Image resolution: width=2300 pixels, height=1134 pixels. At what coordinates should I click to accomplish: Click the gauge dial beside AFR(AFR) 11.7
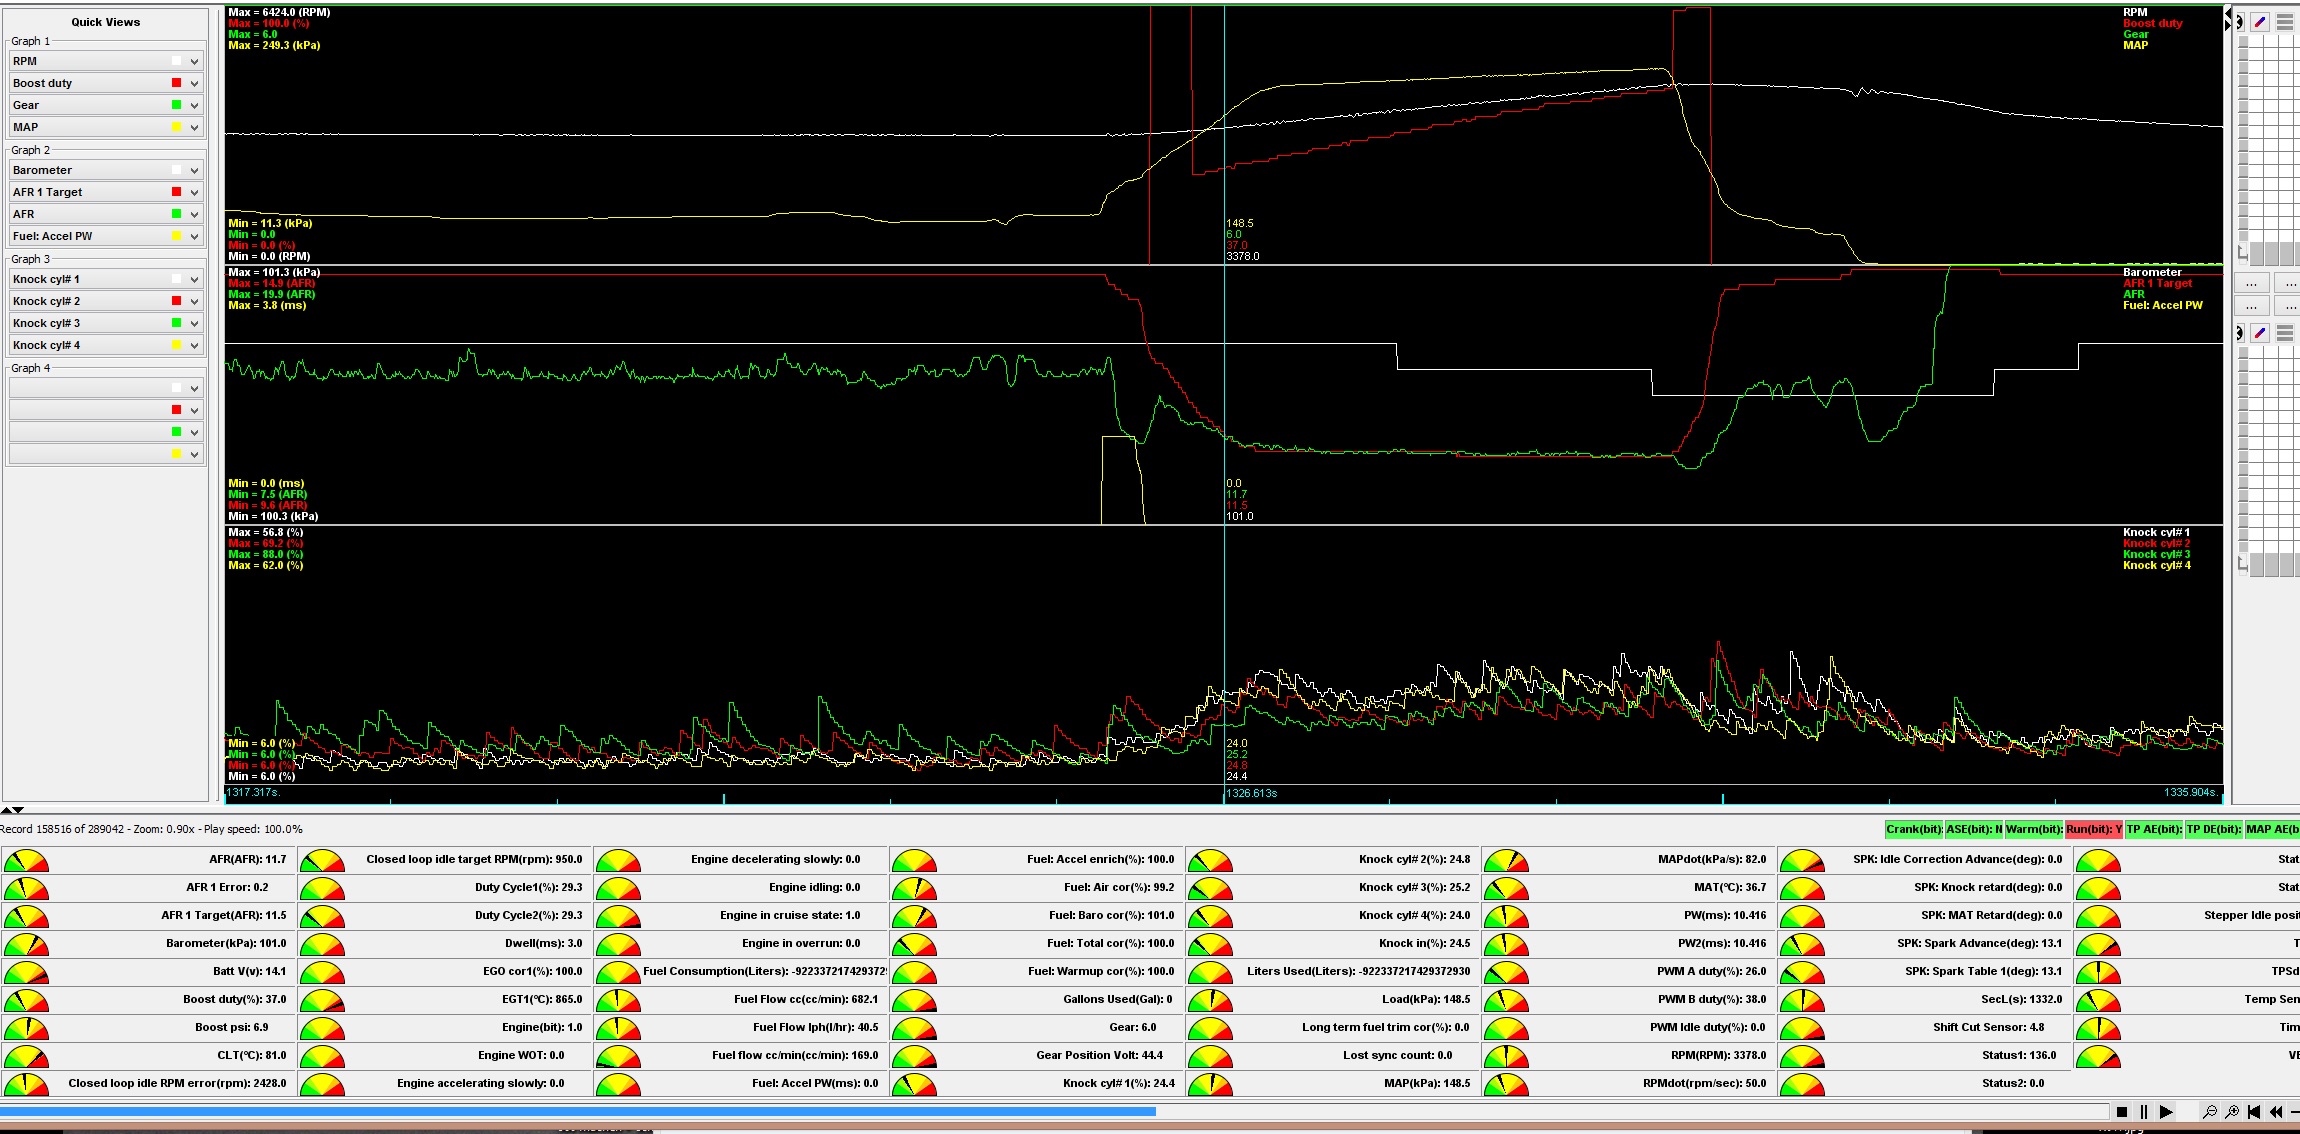26,860
